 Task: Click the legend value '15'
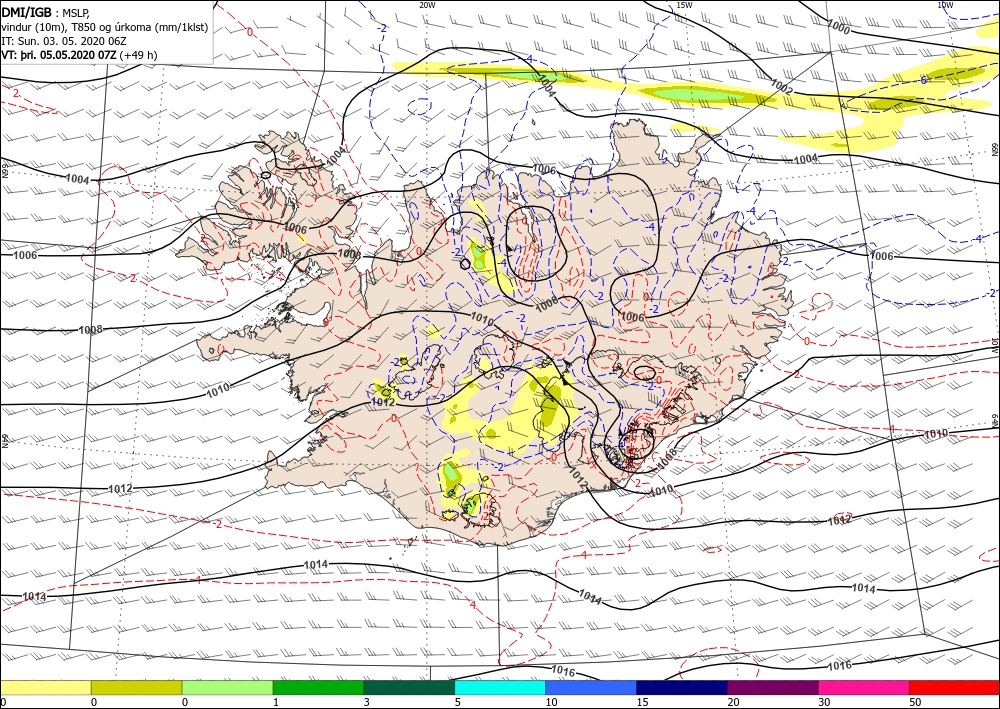[642, 702]
